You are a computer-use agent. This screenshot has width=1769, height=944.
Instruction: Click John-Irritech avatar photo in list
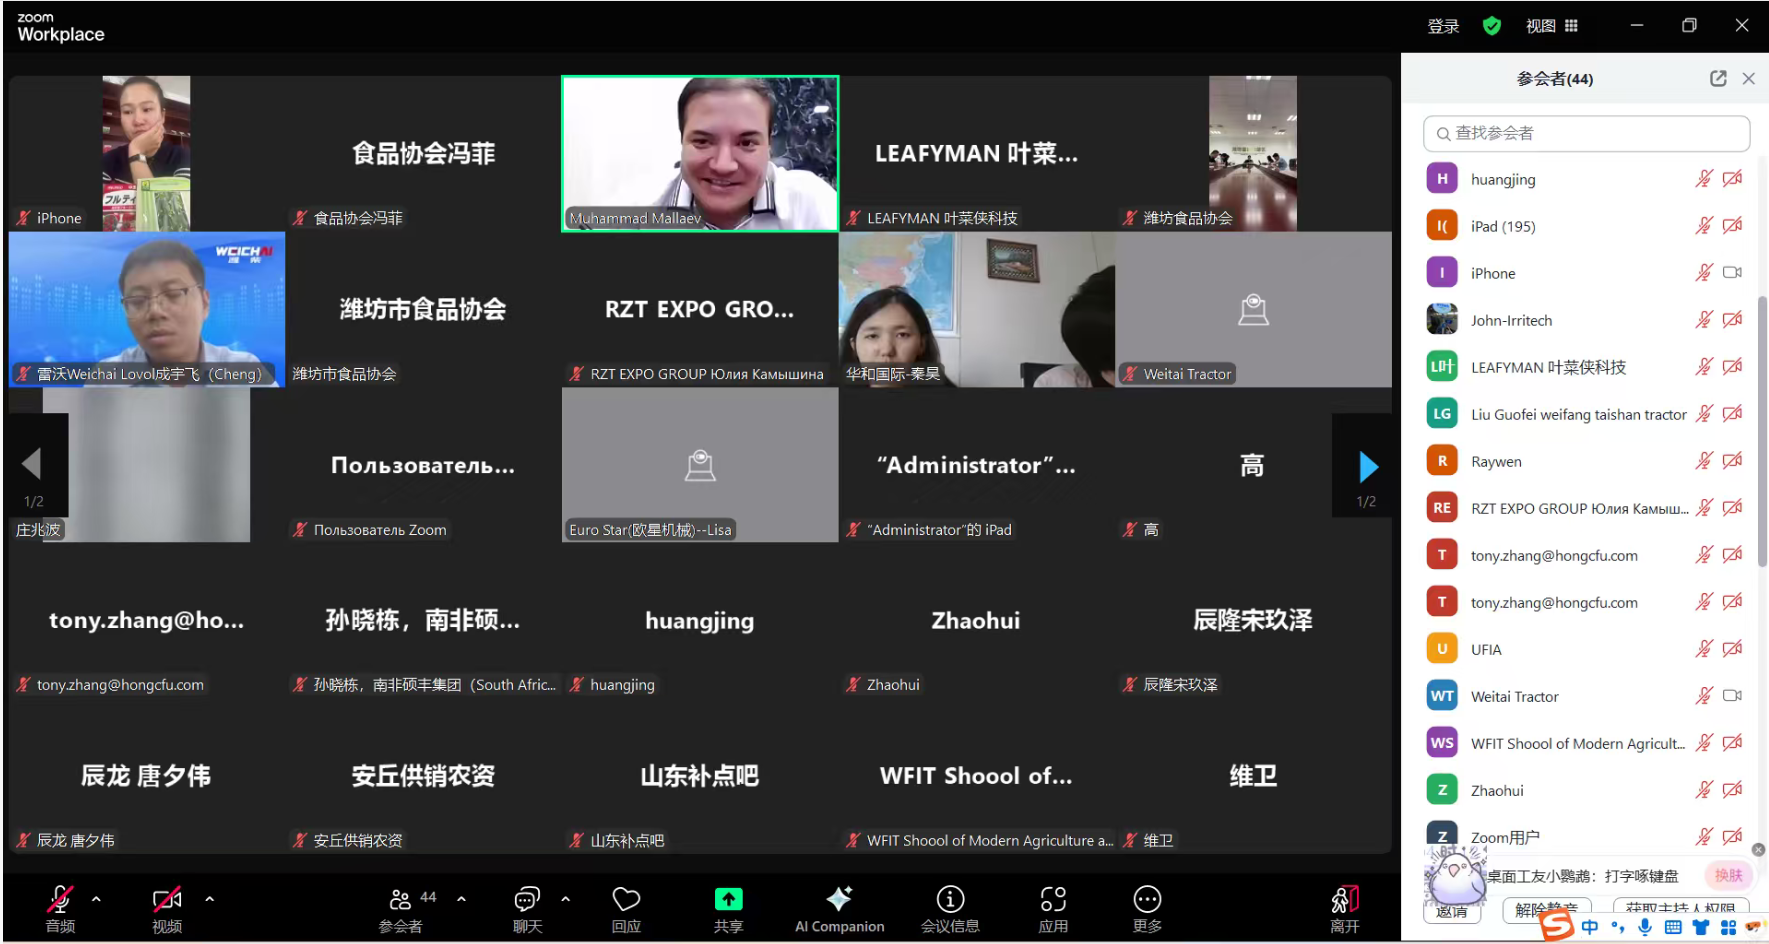(1441, 320)
